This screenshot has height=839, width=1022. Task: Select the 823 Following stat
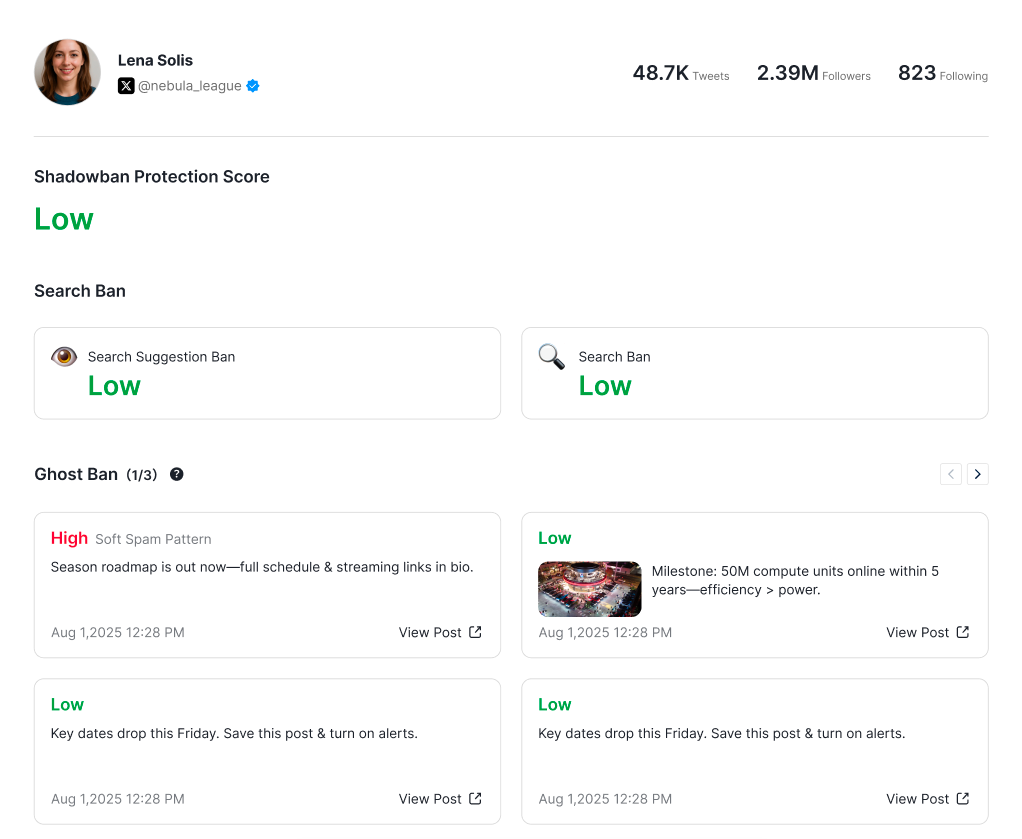click(942, 73)
